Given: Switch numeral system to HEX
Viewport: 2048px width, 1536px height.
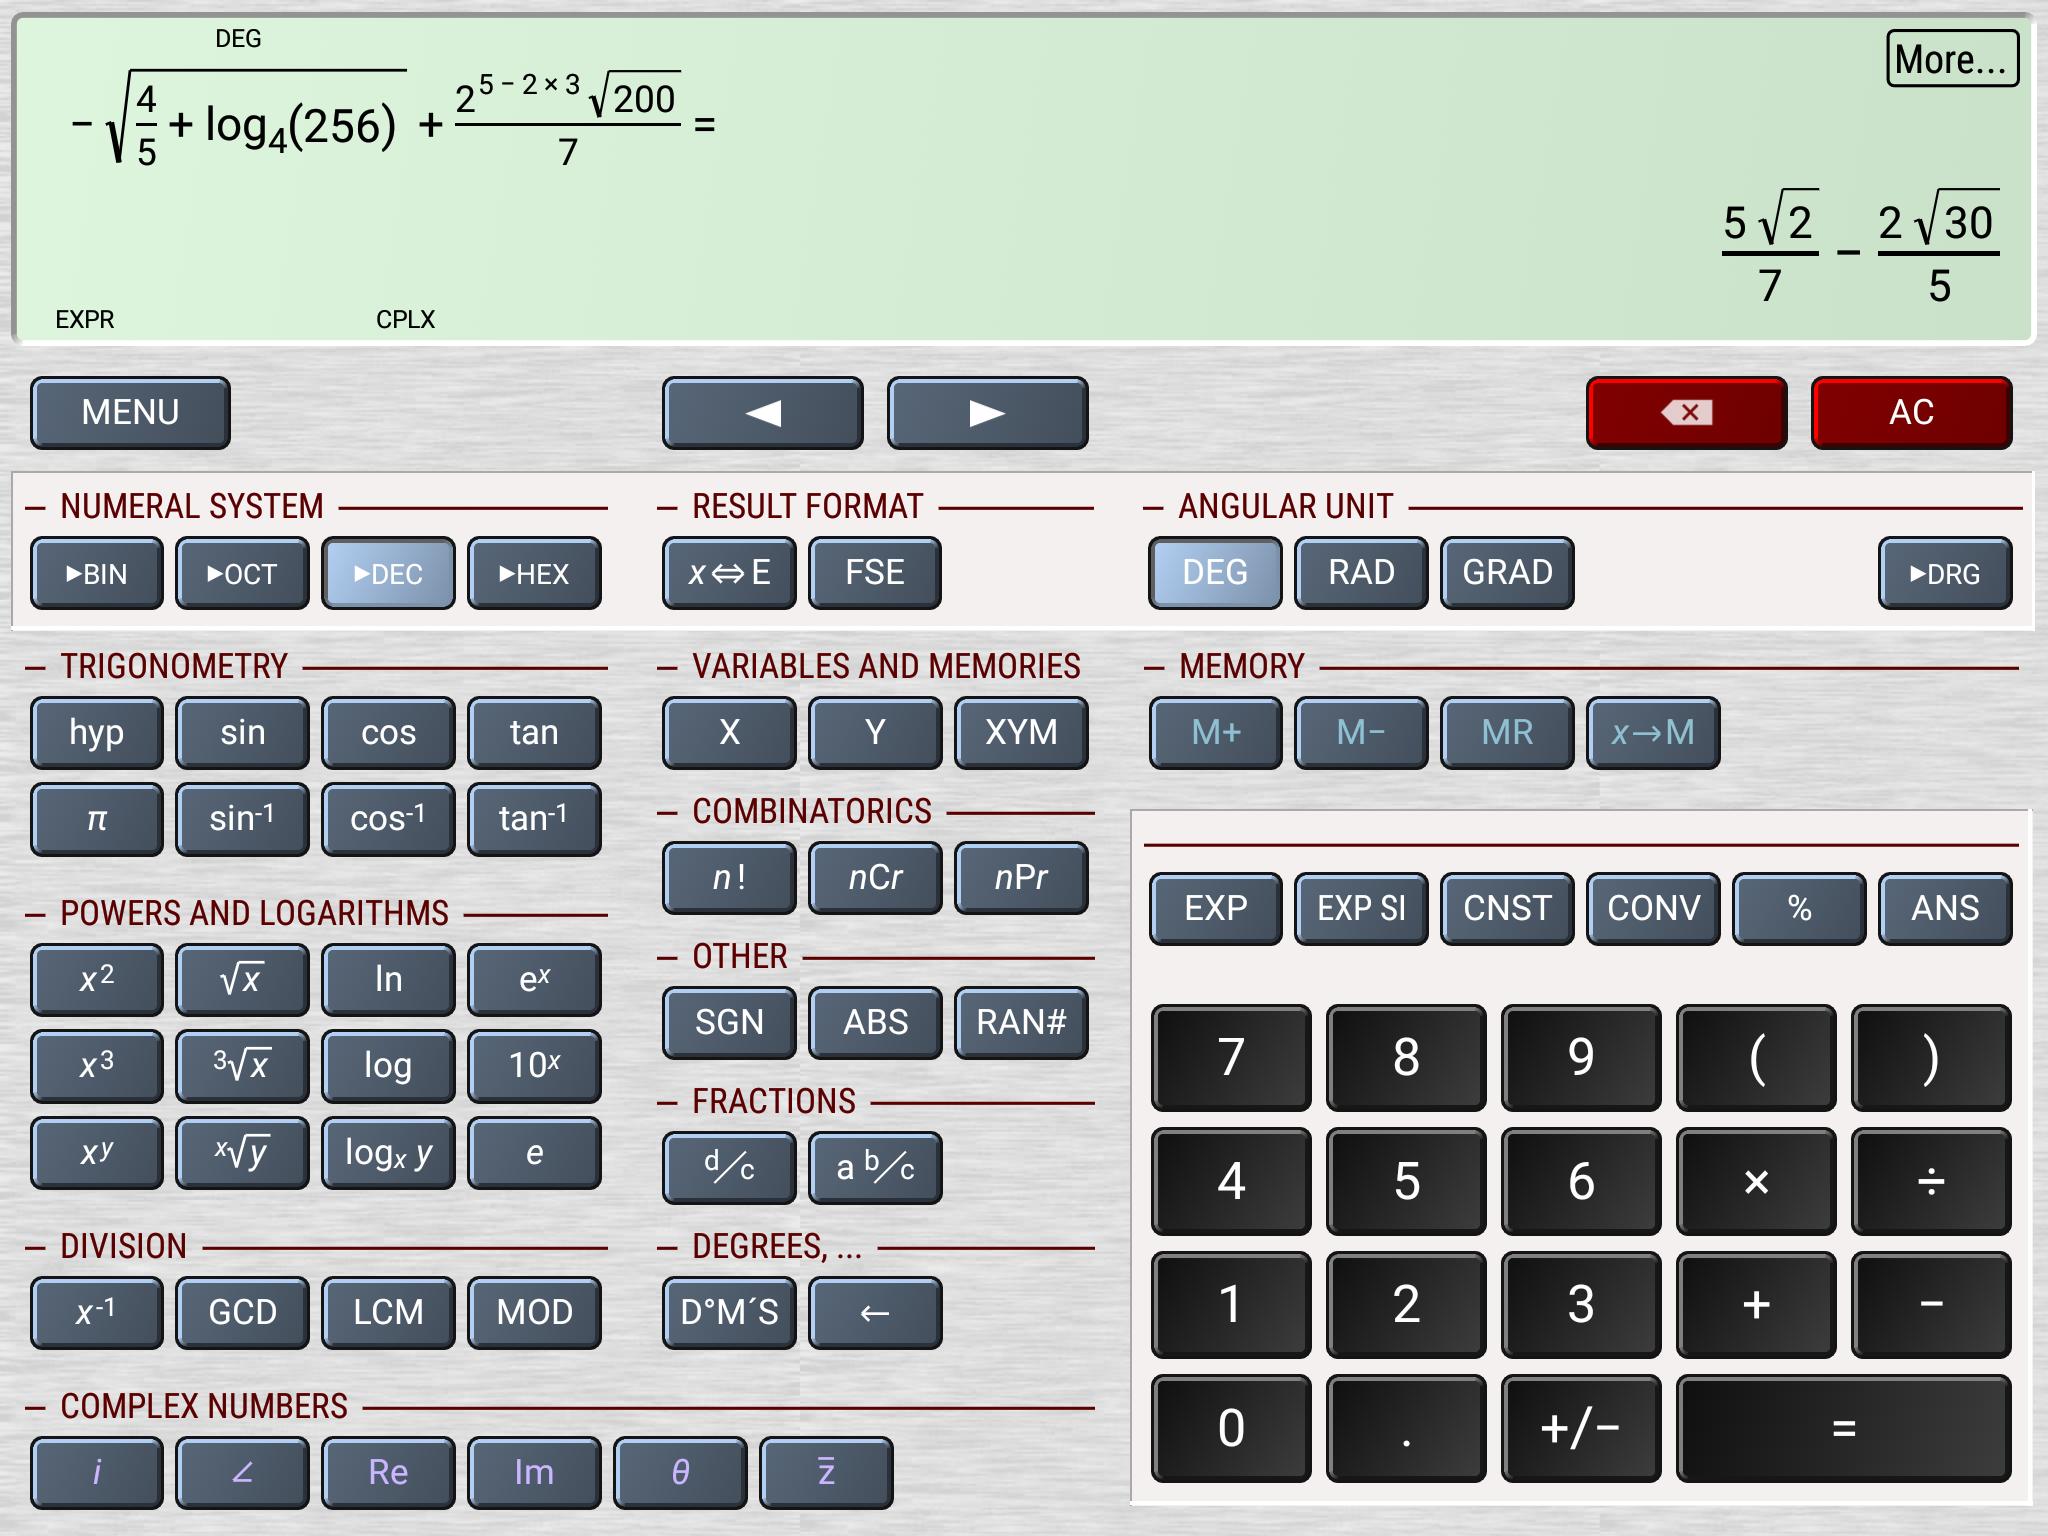Looking at the screenshot, I should pos(534,573).
